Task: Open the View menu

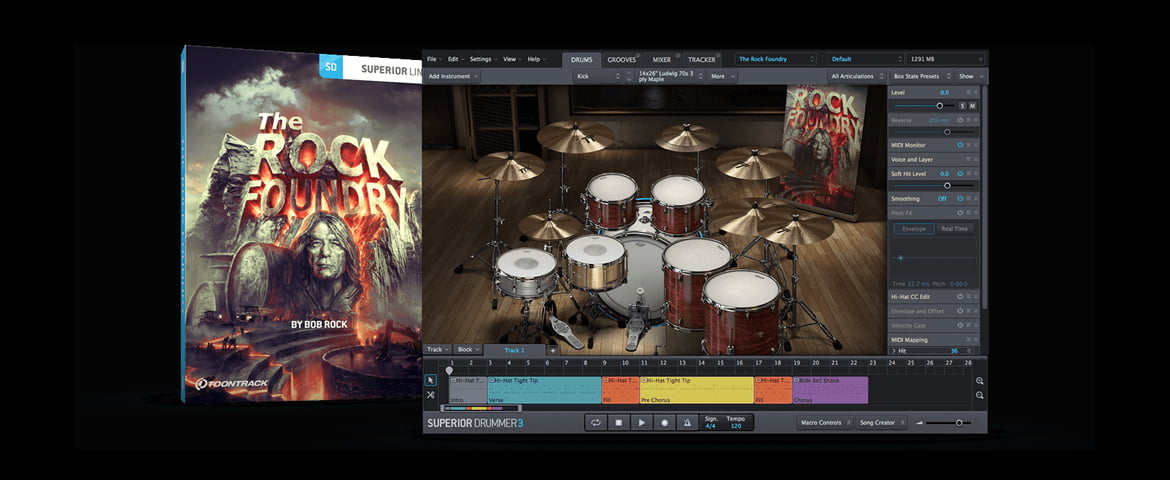Action: click(511, 59)
